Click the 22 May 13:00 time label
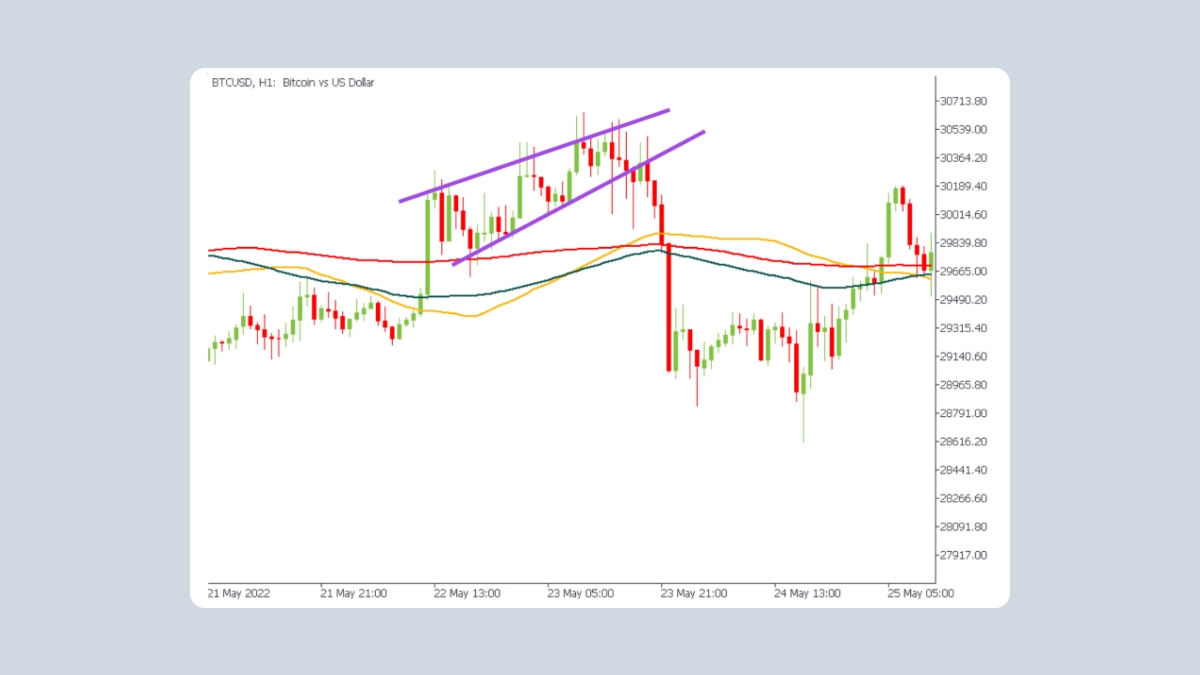 pos(466,593)
